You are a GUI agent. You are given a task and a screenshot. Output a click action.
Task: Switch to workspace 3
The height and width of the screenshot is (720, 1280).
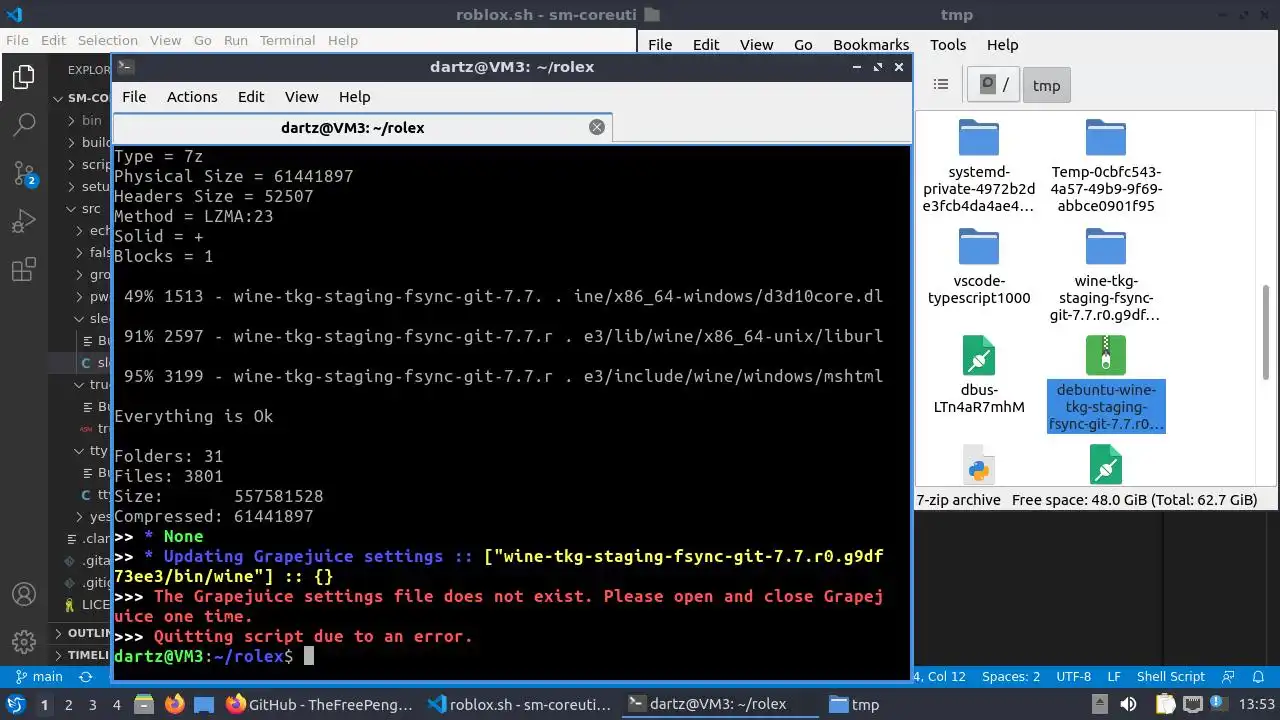click(93, 704)
